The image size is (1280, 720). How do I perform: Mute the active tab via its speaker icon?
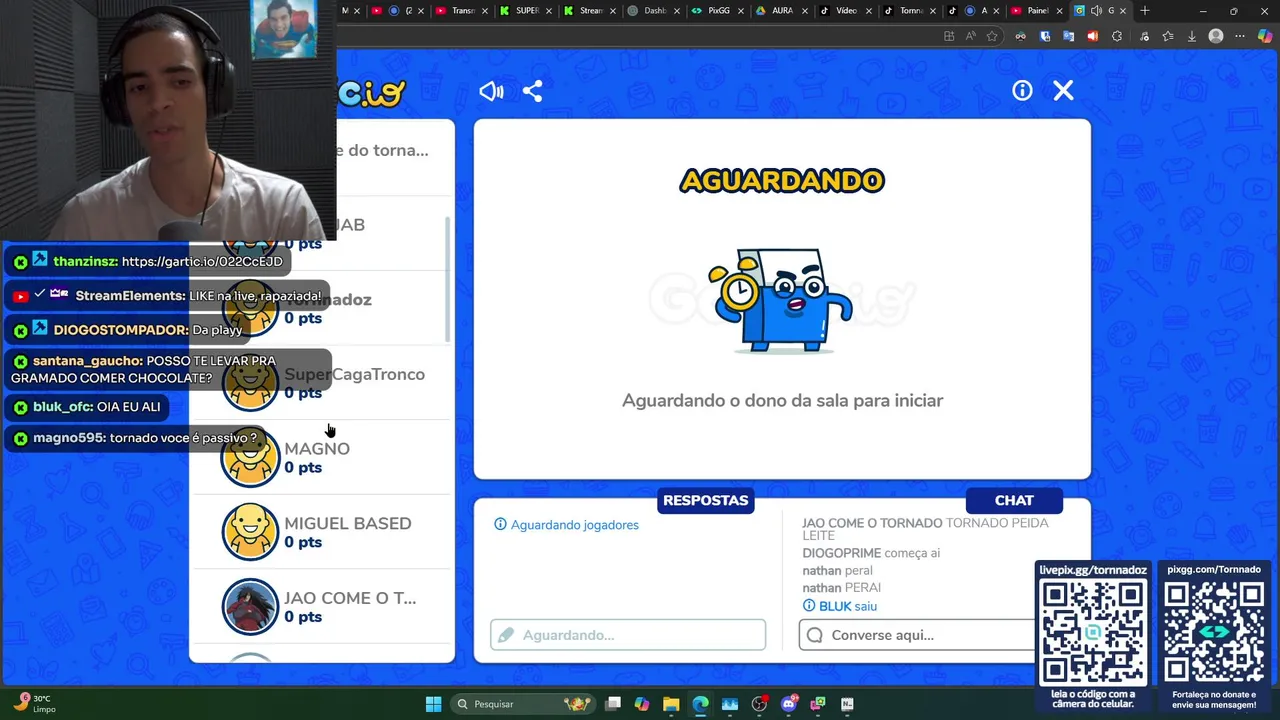click(x=1096, y=11)
